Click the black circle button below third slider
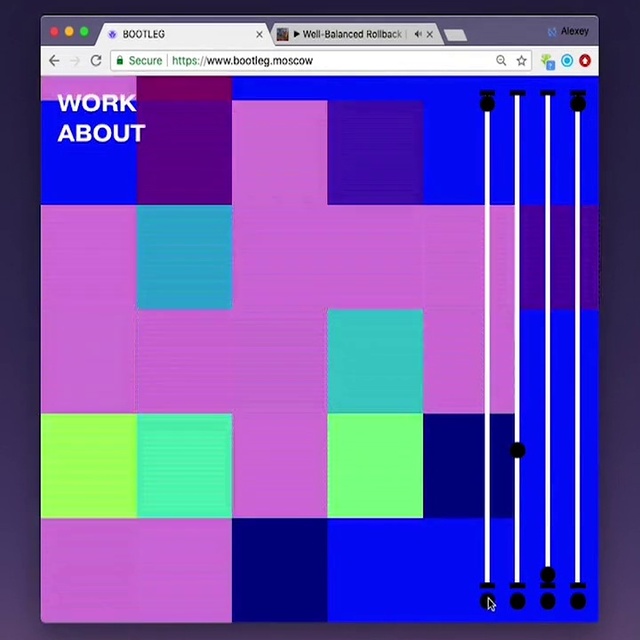This screenshot has height=640, width=640. click(x=548, y=602)
